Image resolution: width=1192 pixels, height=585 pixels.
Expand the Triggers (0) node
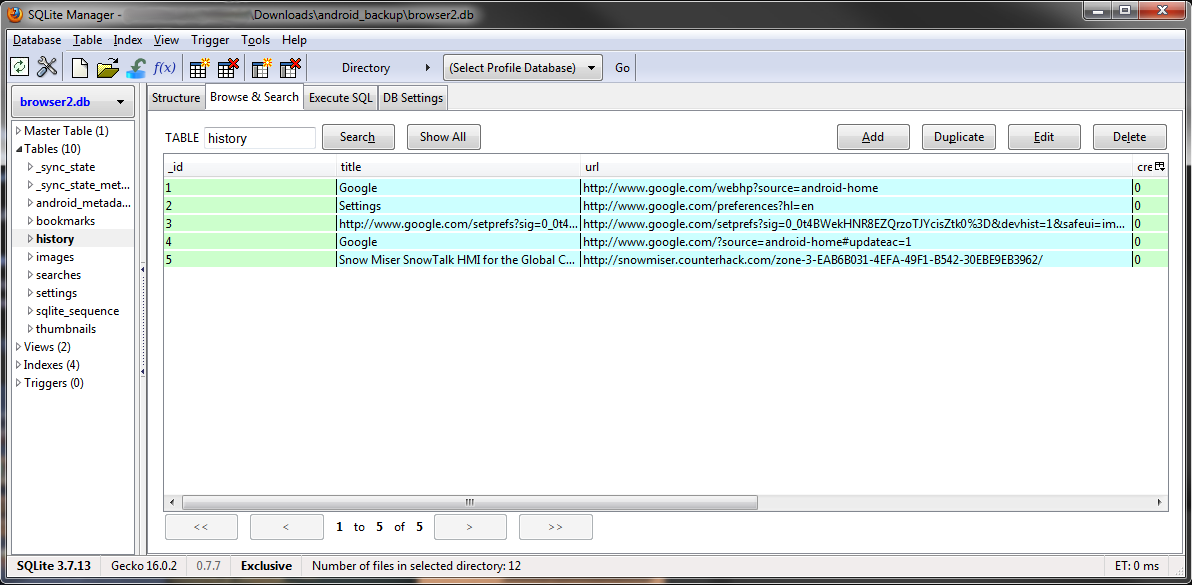click(19, 383)
